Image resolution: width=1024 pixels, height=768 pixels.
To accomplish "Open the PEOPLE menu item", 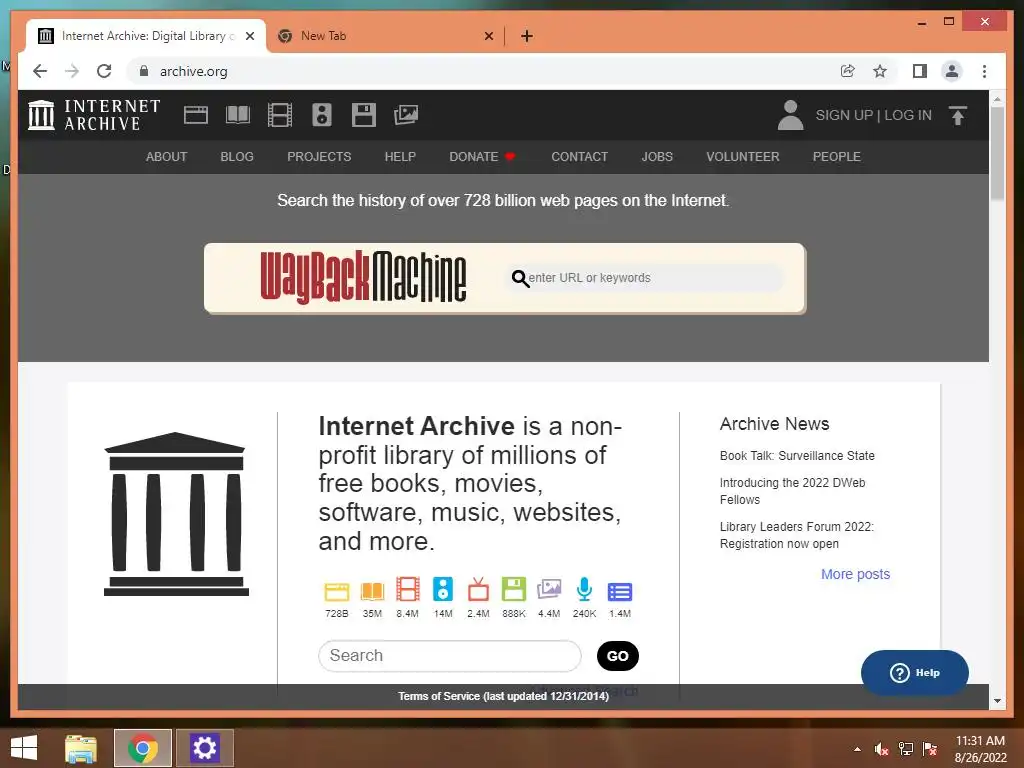I will click(x=837, y=157).
